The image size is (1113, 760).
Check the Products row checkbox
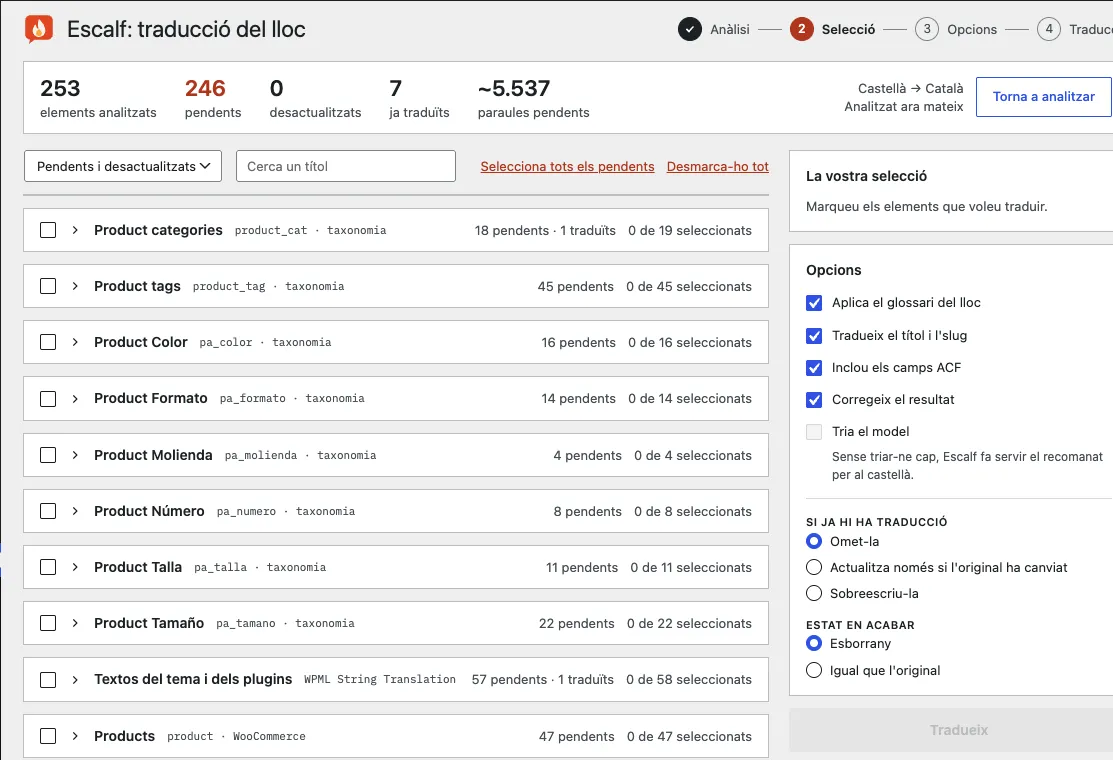tap(48, 736)
